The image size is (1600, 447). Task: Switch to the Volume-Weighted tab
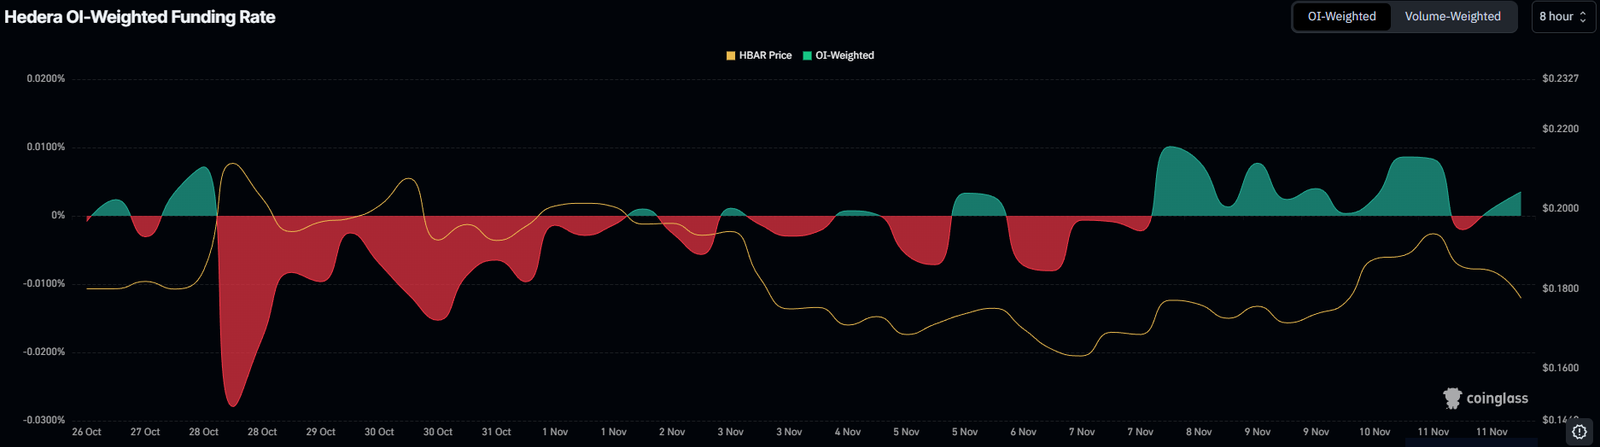[1452, 17]
